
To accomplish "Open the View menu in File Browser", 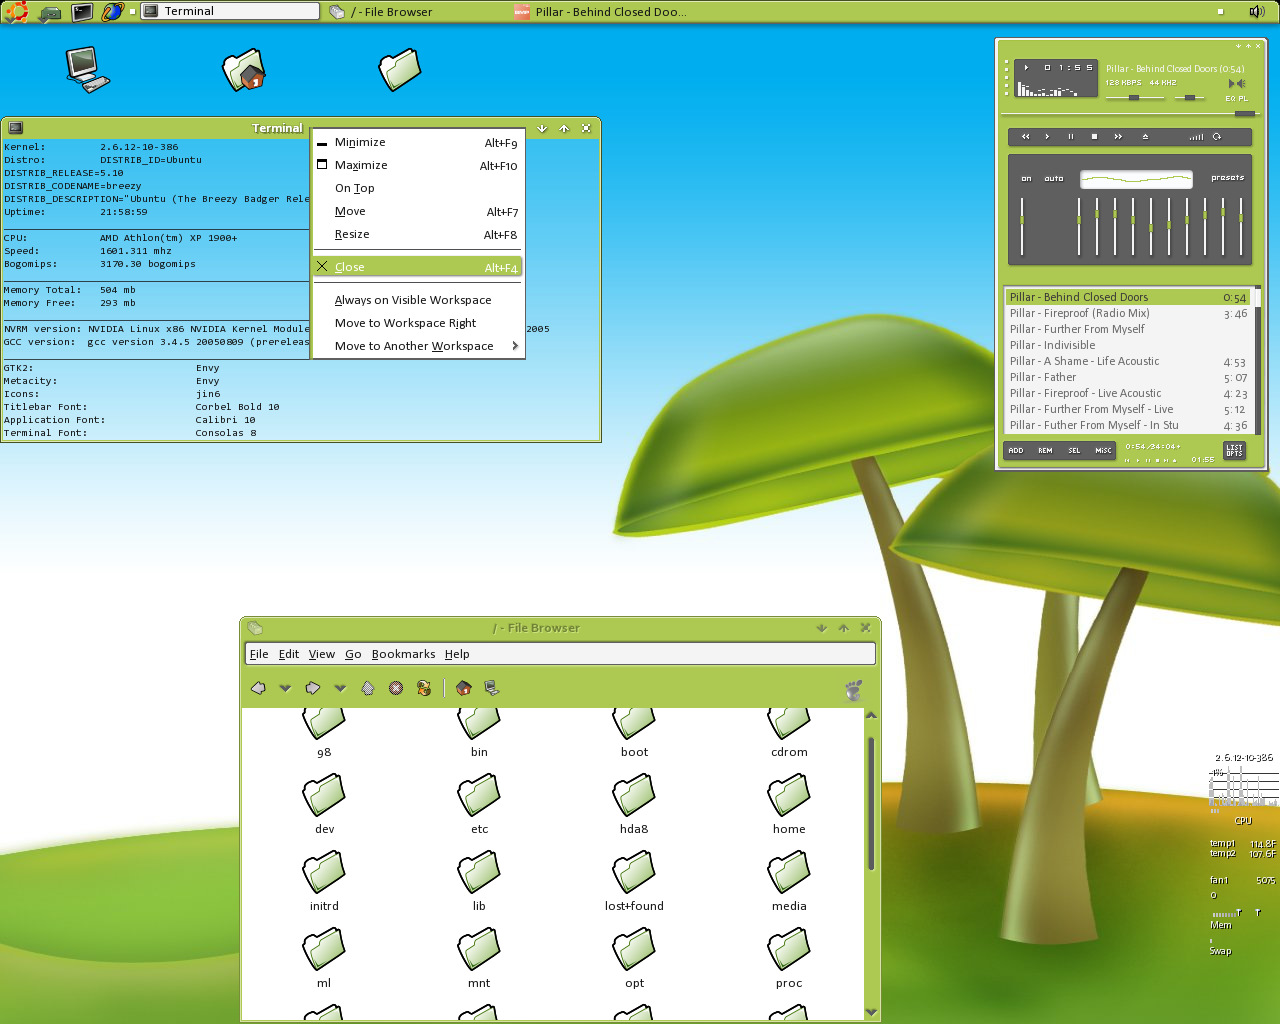I will (x=321, y=654).
